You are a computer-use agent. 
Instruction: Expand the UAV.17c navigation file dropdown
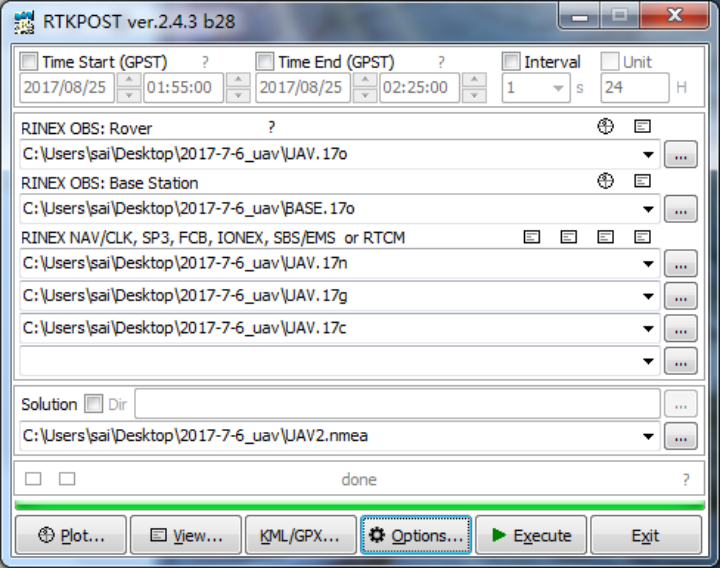point(648,329)
